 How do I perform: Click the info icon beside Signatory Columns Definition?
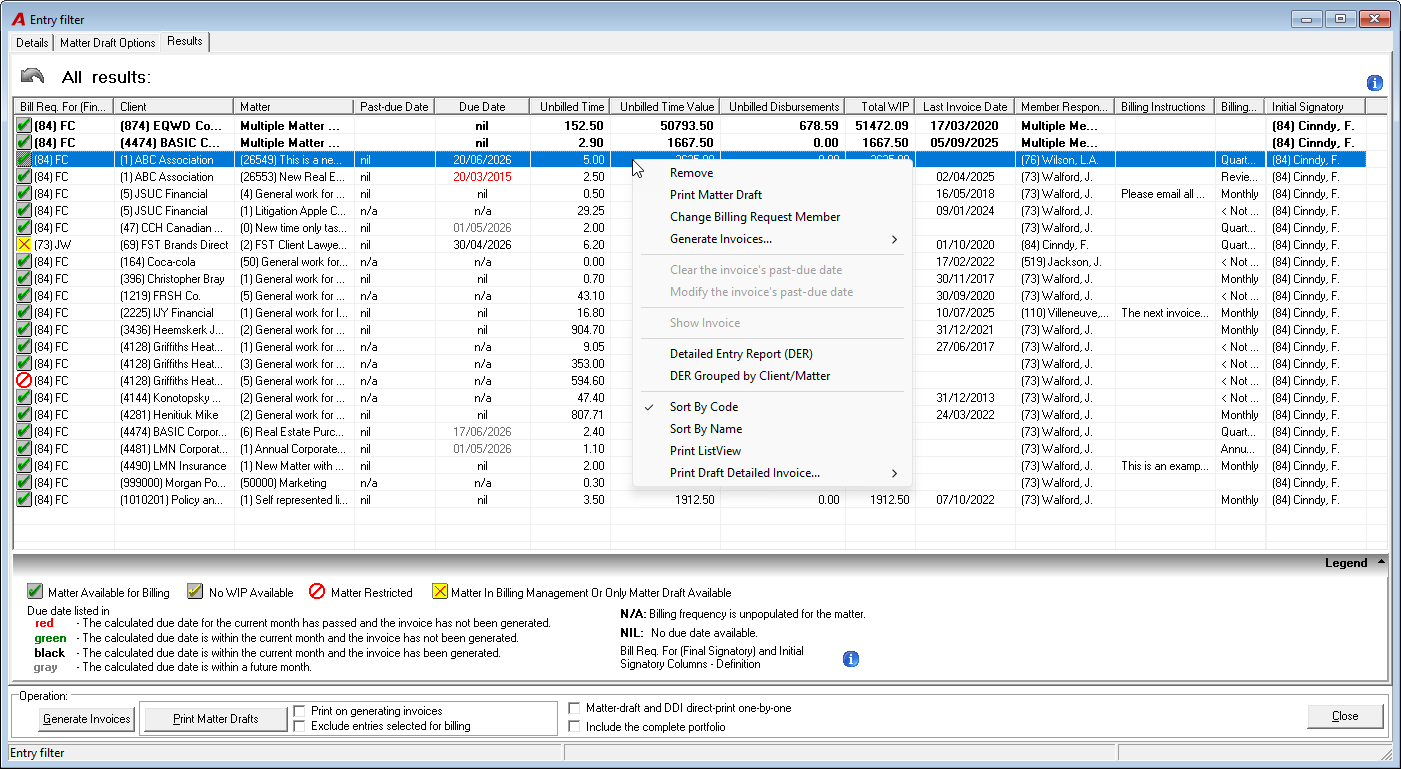[851, 659]
